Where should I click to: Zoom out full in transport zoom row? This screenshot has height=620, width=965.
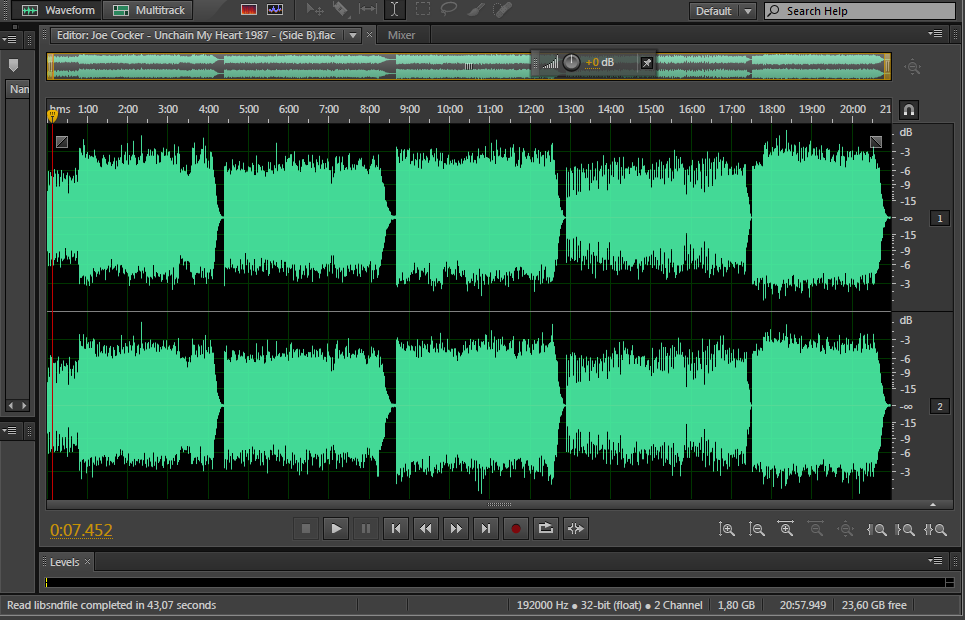(x=846, y=529)
